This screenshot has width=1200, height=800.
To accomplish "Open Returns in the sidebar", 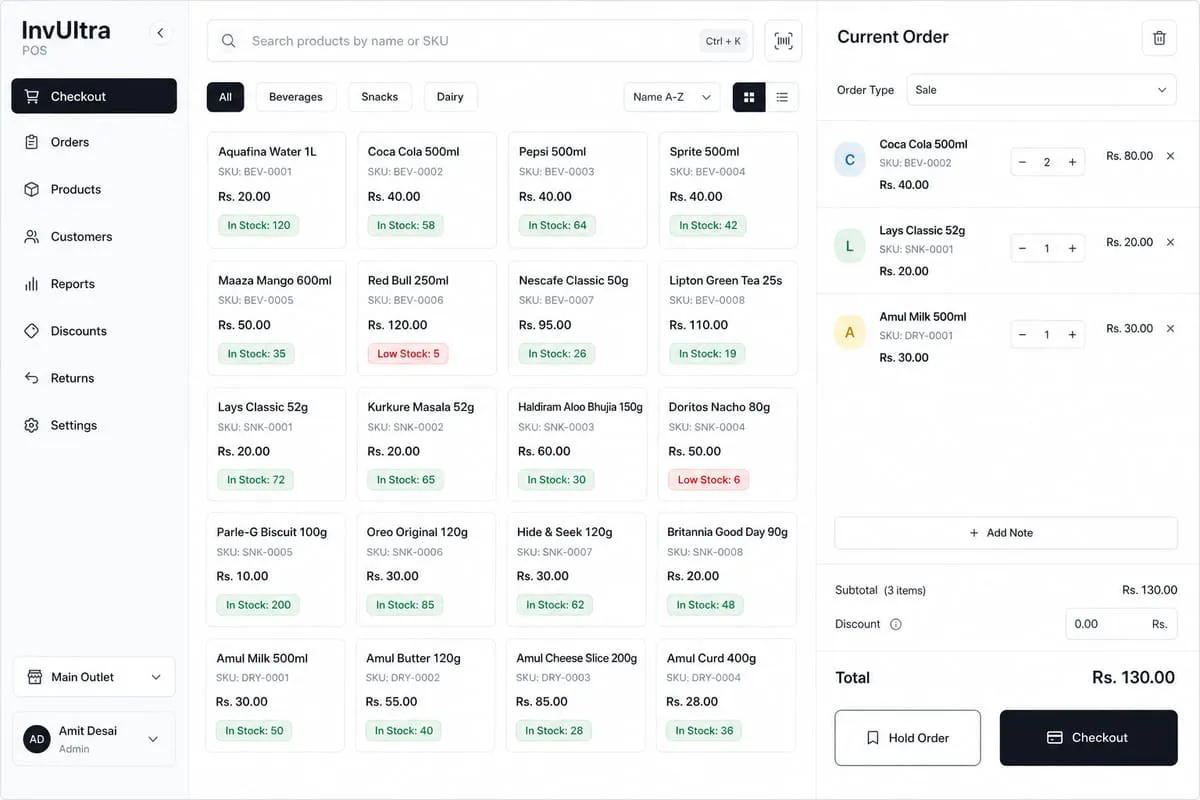I will pos(94,378).
